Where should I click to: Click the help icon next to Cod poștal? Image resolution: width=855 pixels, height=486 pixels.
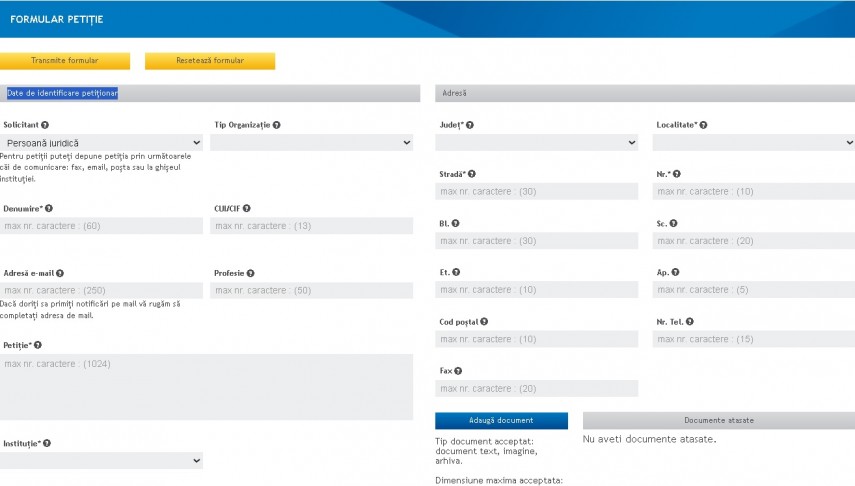coord(484,322)
